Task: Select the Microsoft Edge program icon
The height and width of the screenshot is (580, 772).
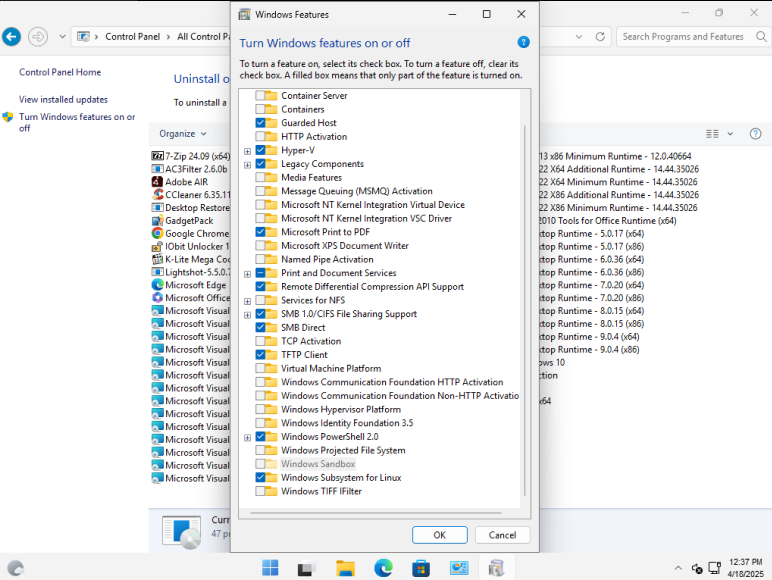Action: coord(158,285)
